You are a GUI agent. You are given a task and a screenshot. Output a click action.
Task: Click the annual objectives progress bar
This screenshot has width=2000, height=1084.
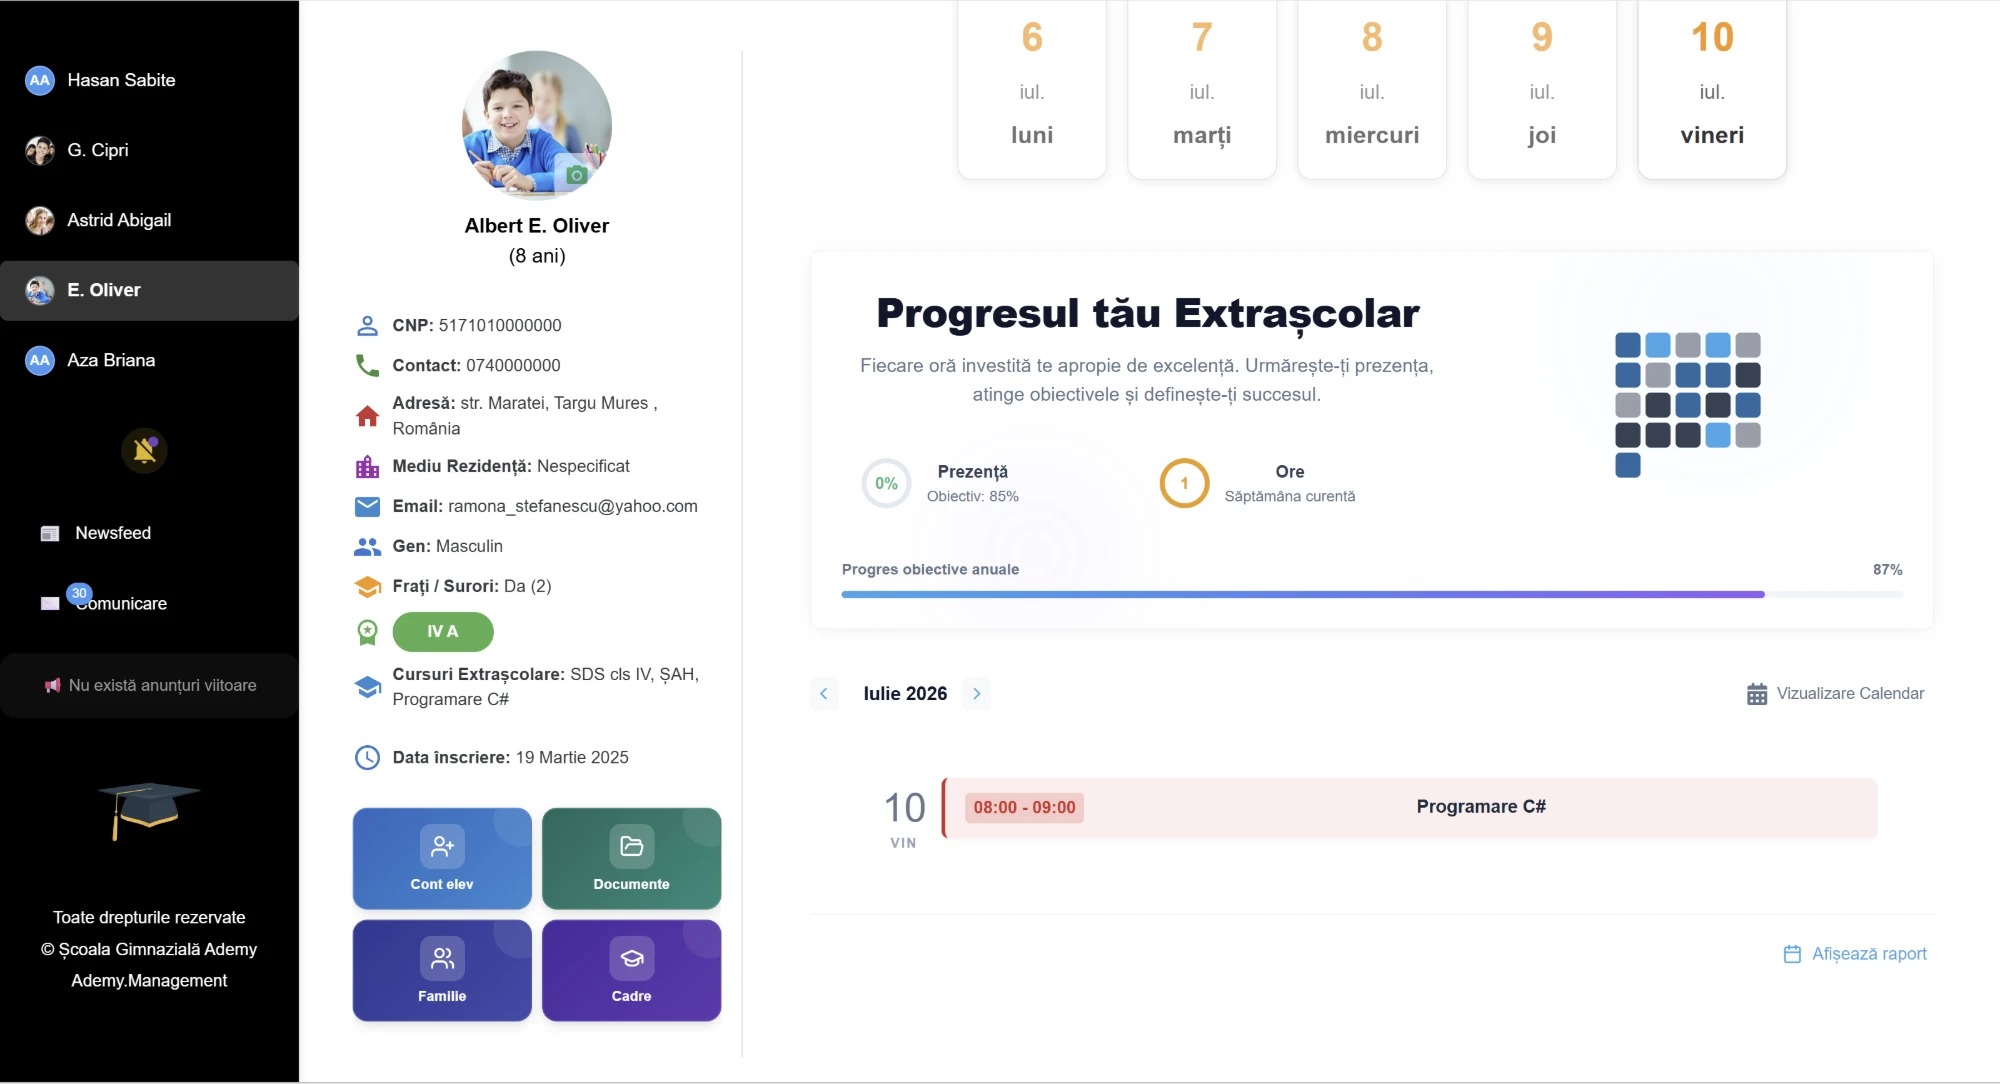click(1372, 594)
